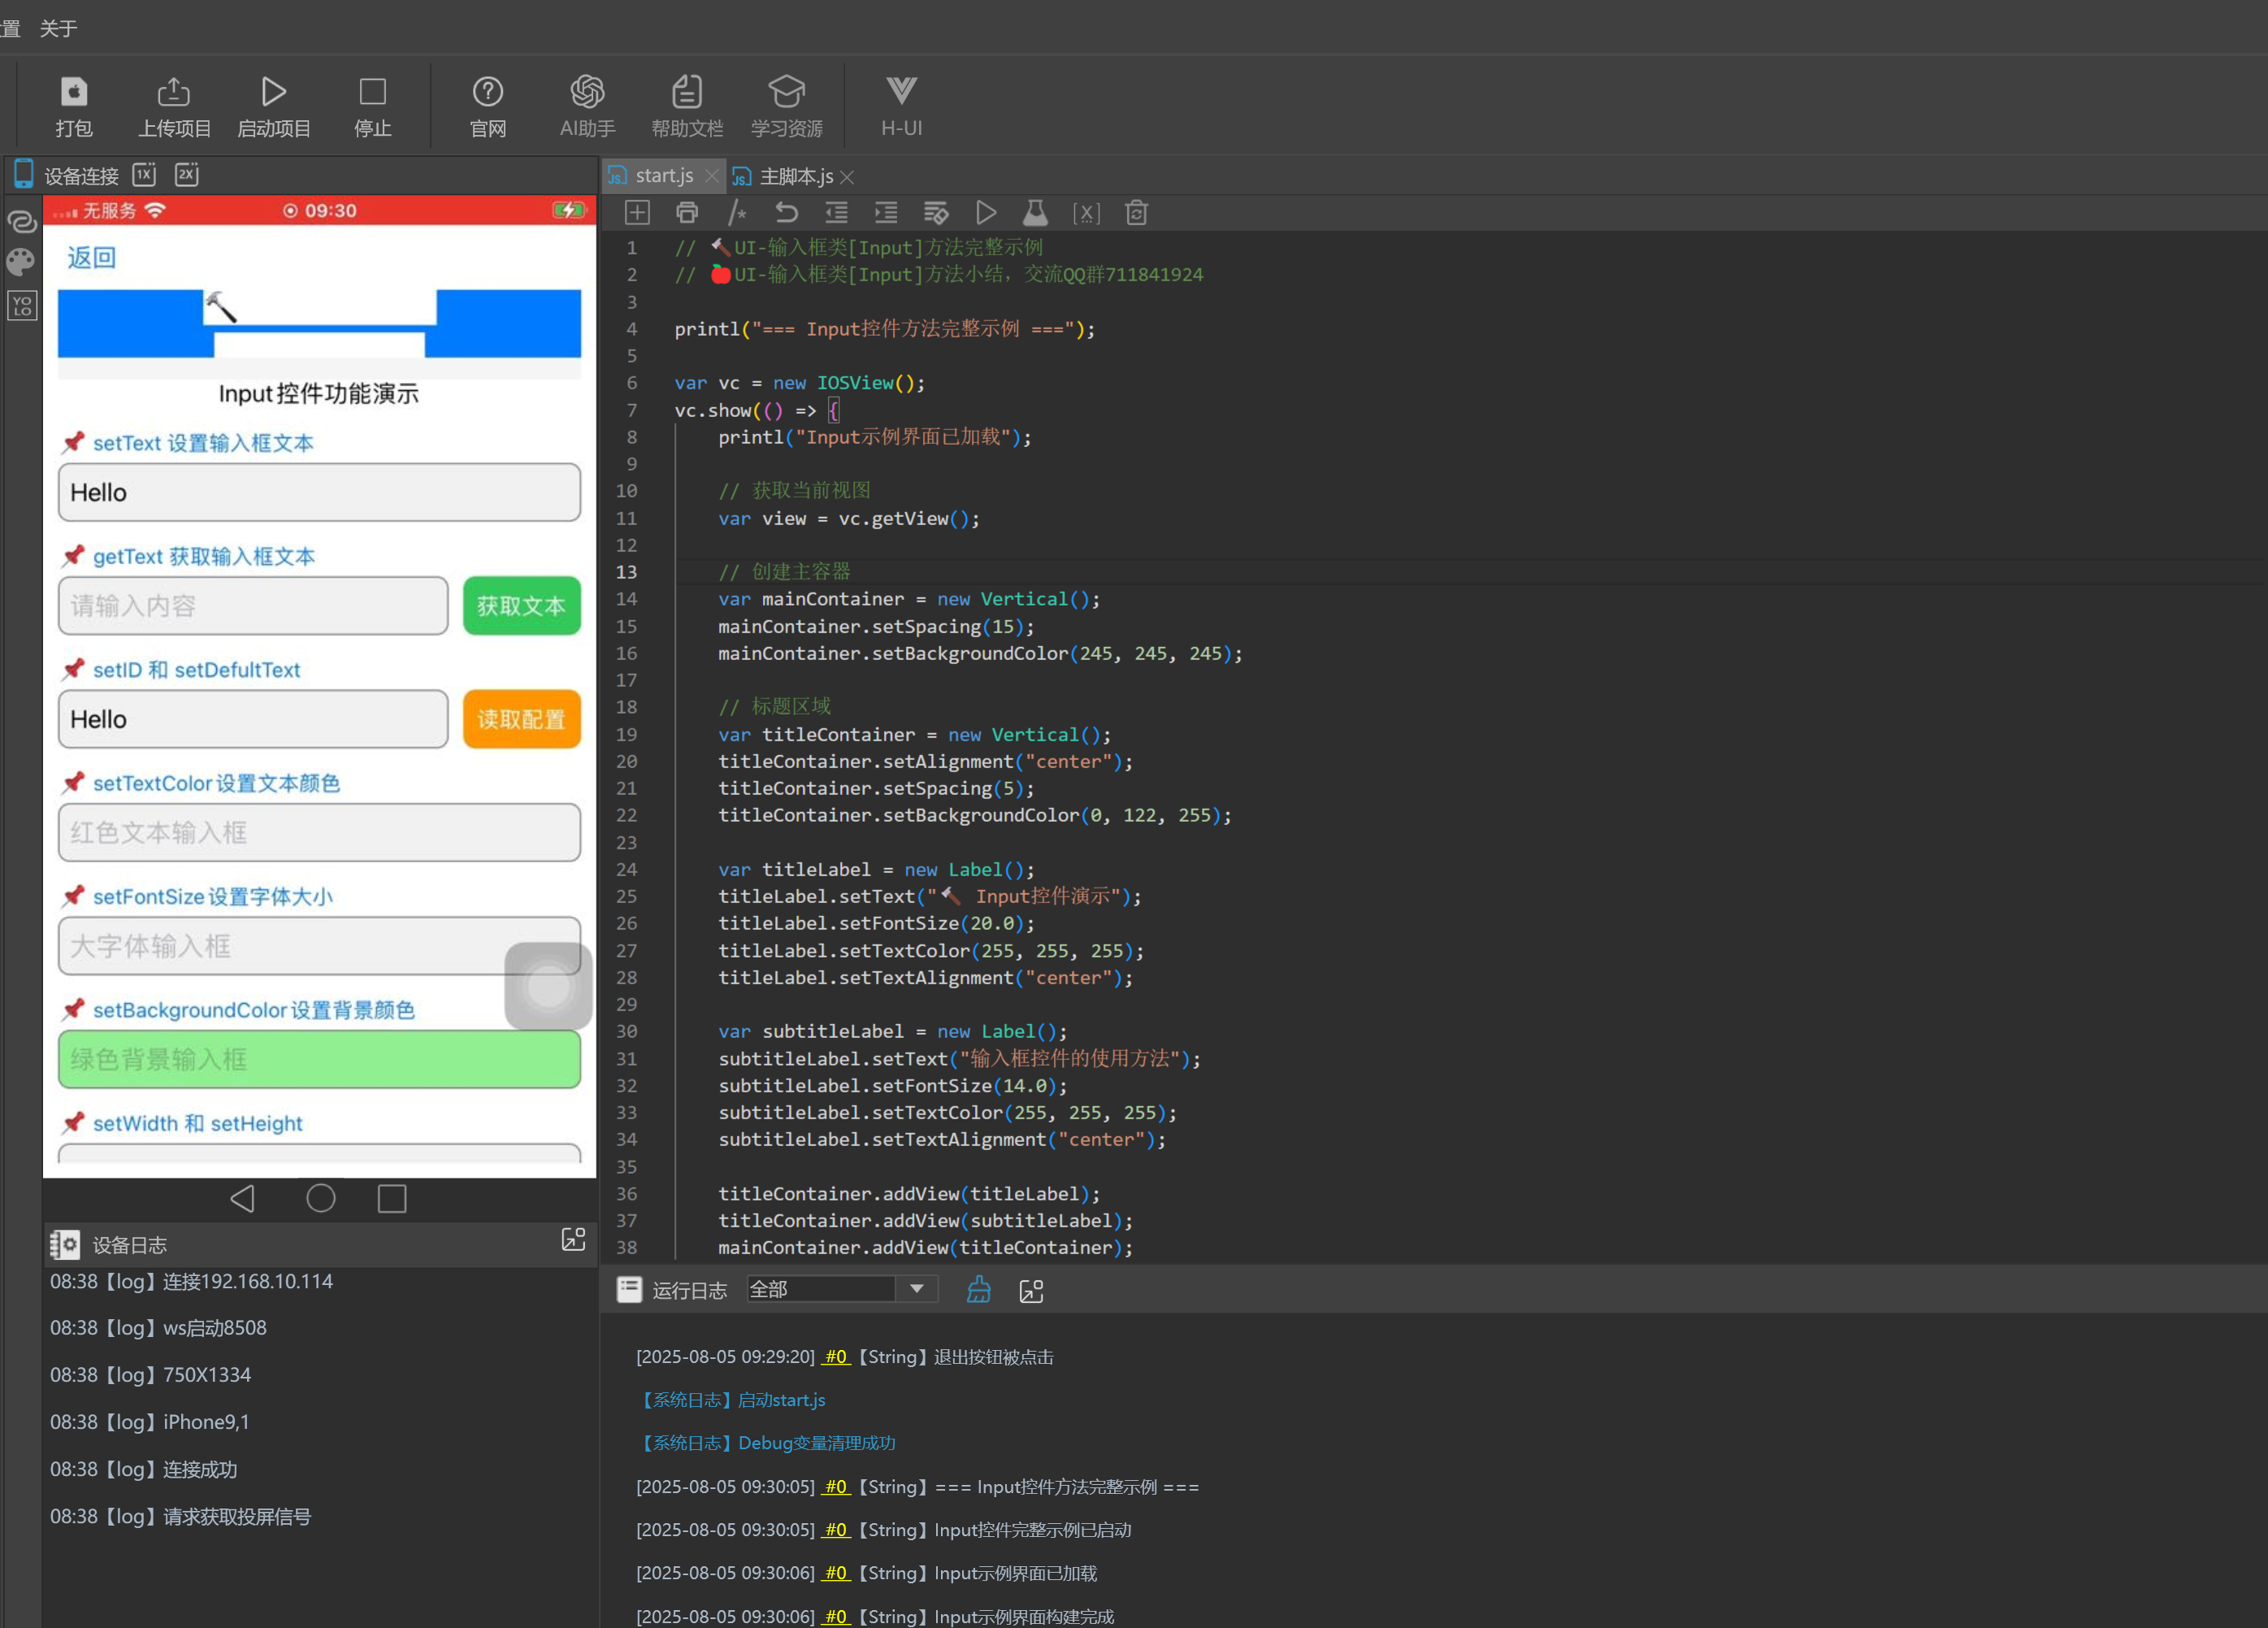Decrease indent of selected code
Screen dimensions: 2268x1628
pyautogui.click(x=836, y=213)
